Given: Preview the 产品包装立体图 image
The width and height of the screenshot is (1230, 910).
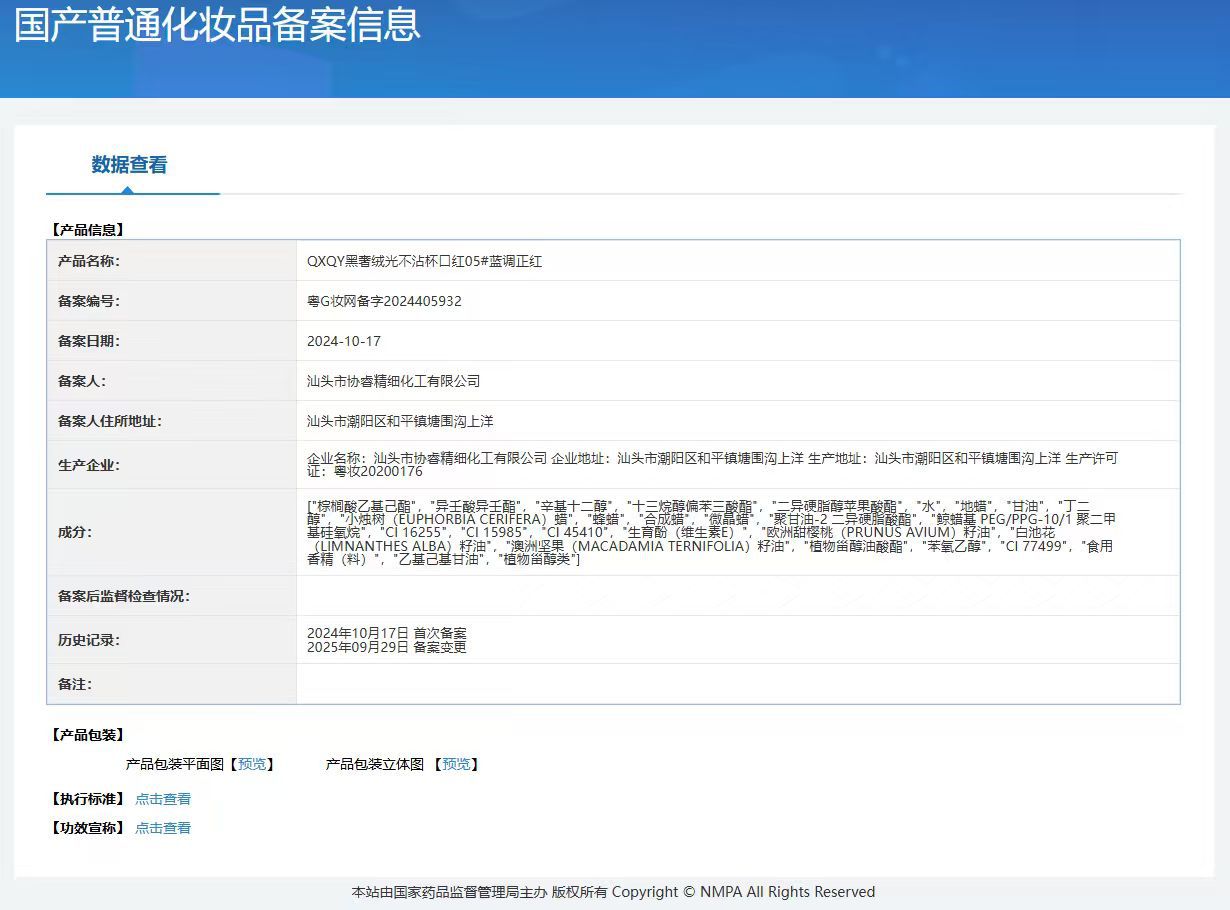Looking at the screenshot, I should tap(456, 764).
